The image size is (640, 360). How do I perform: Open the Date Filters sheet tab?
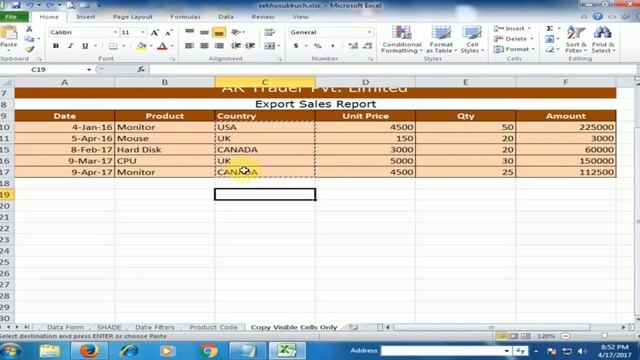(x=154, y=327)
